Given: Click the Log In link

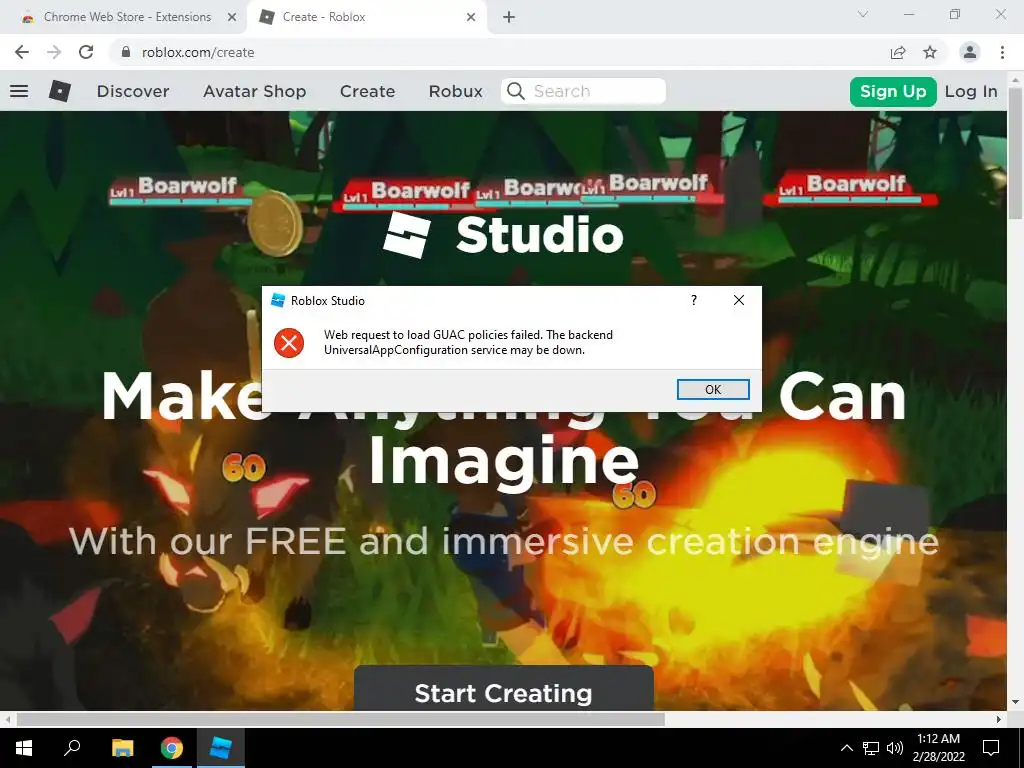Looking at the screenshot, I should pyautogui.click(x=971, y=91).
